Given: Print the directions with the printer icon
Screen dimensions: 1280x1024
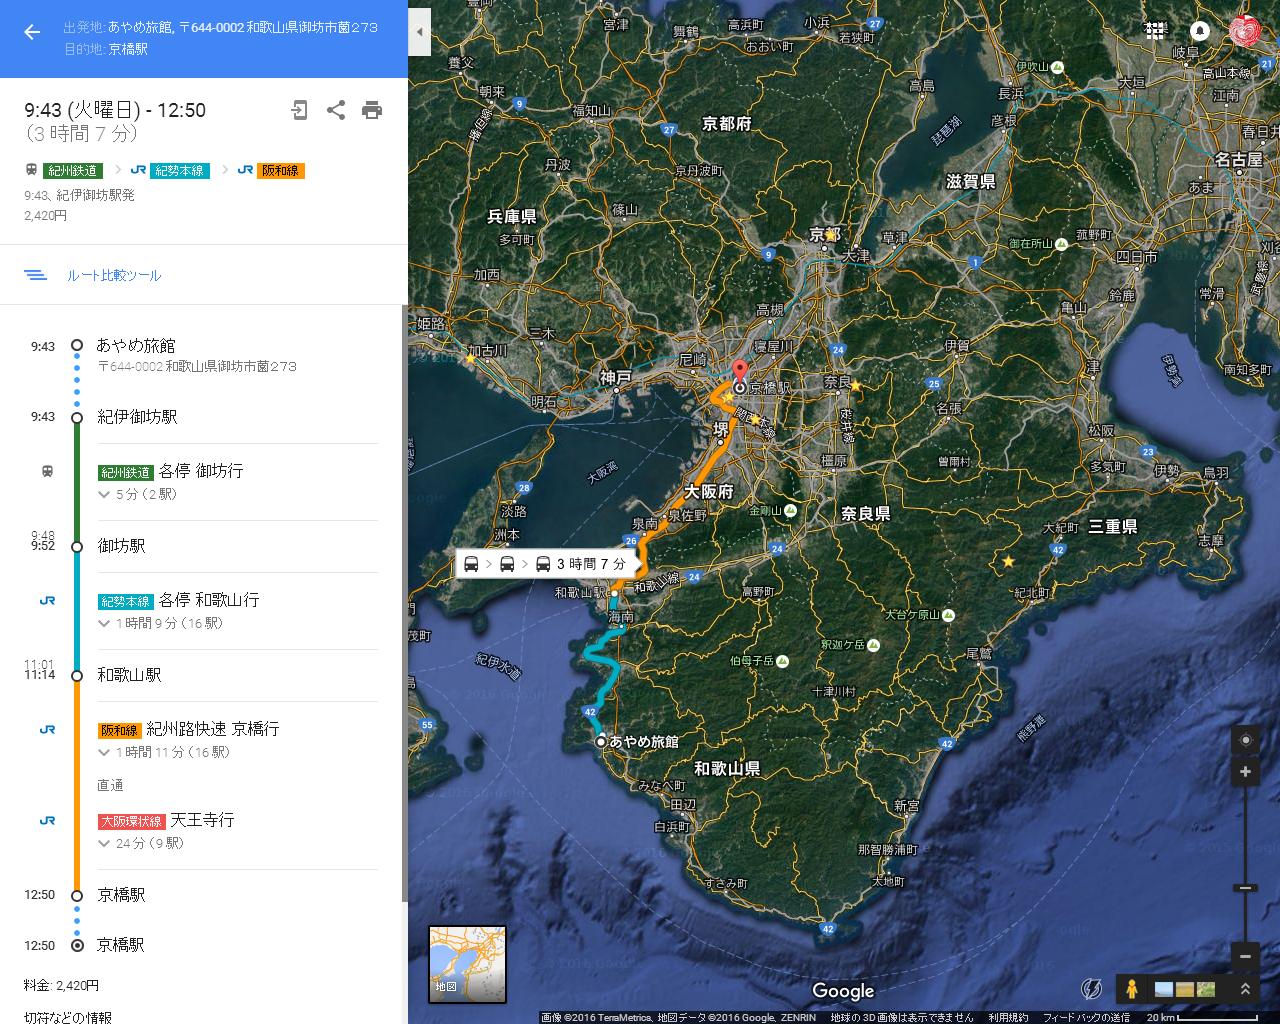Looking at the screenshot, I should pyautogui.click(x=372, y=110).
